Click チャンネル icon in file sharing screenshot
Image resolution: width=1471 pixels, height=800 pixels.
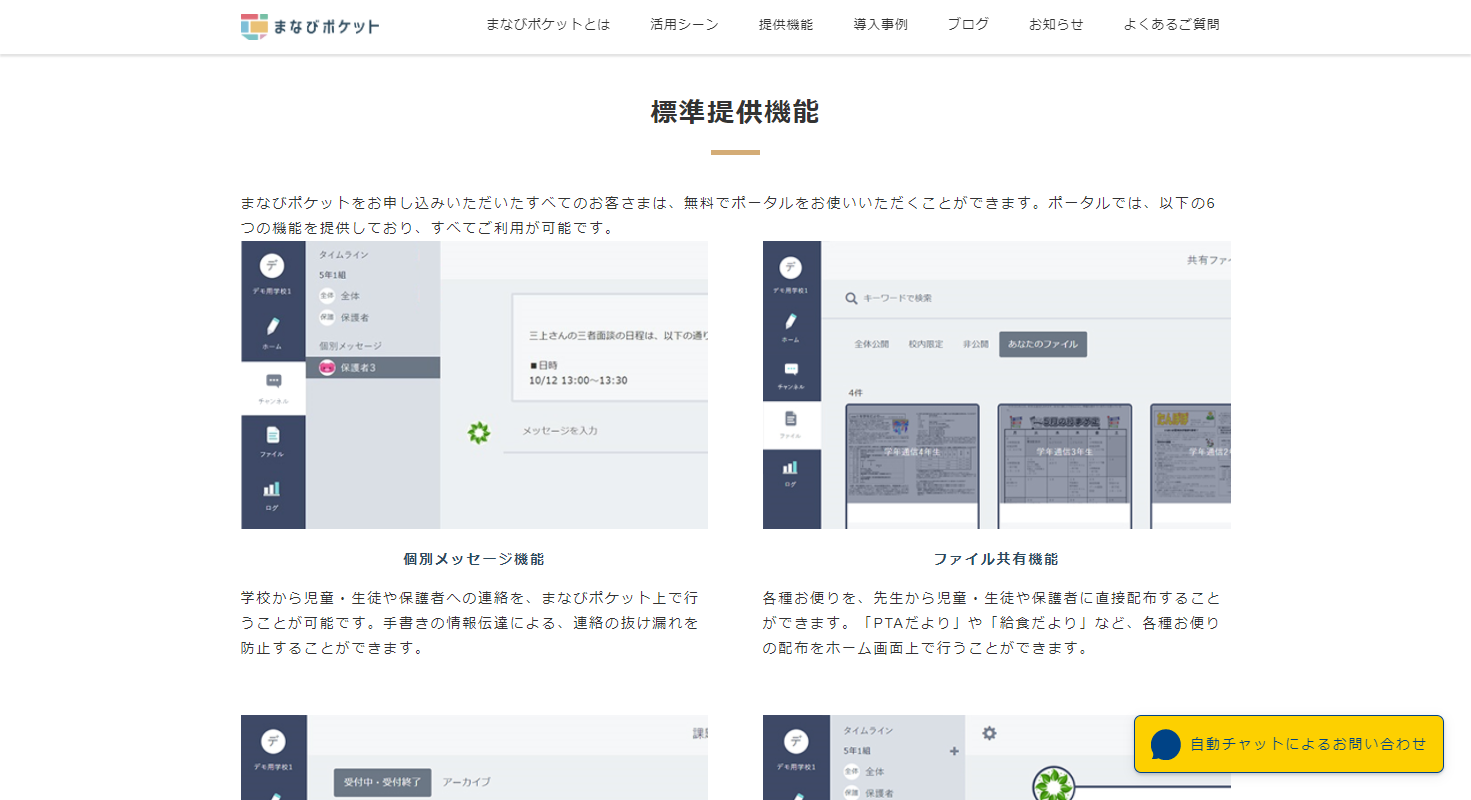(791, 370)
